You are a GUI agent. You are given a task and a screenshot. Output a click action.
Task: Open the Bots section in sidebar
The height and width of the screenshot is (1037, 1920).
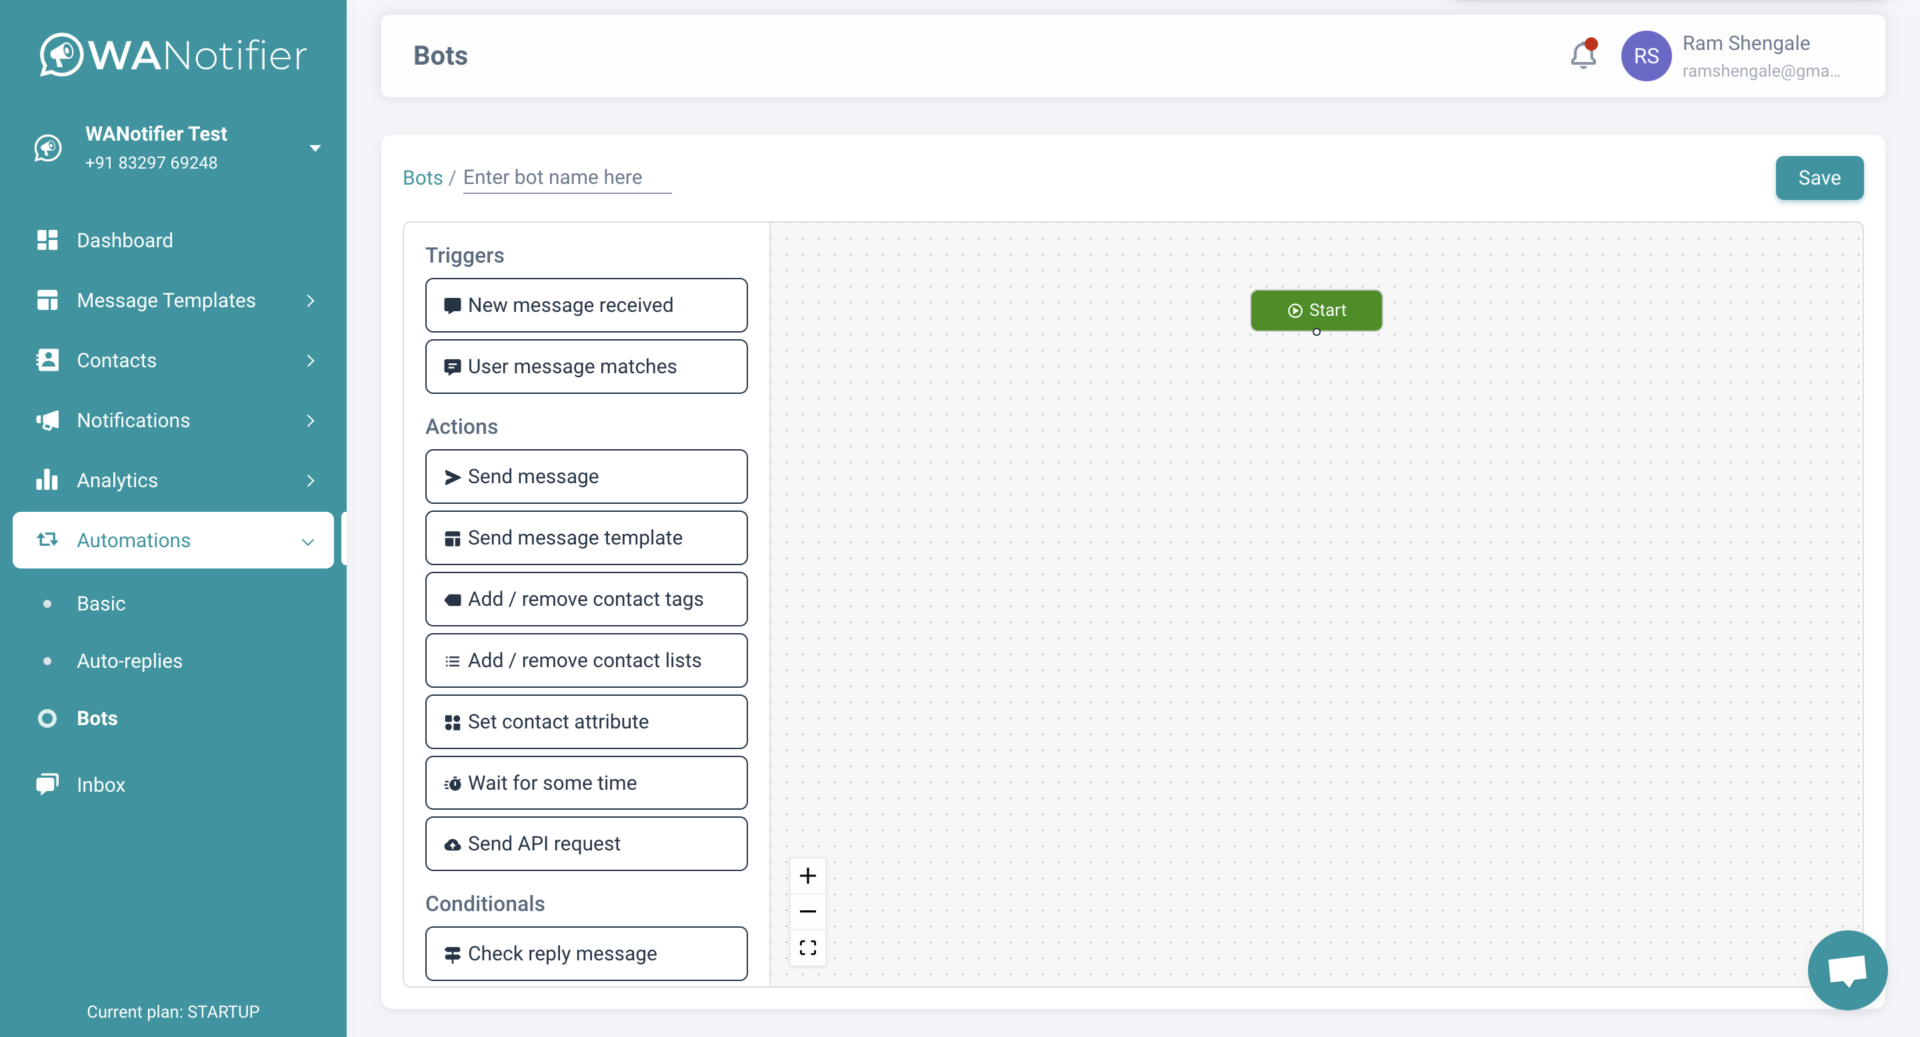point(95,718)
